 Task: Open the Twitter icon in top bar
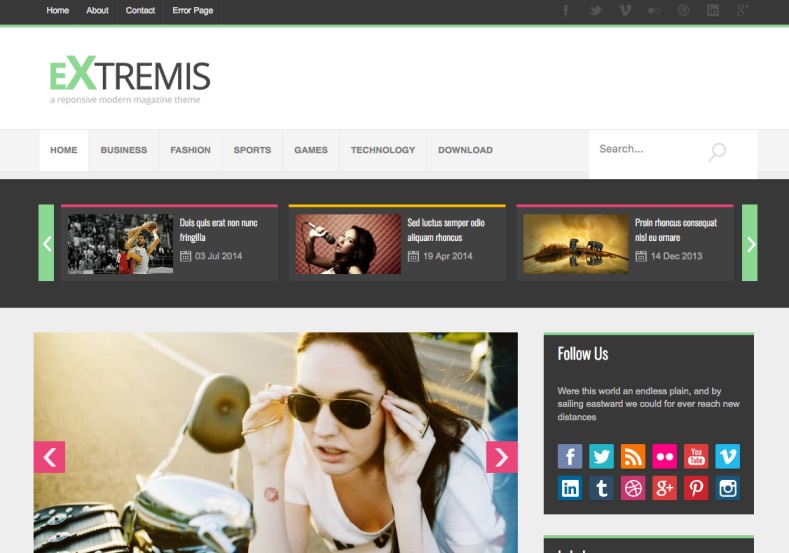[595, 10]
